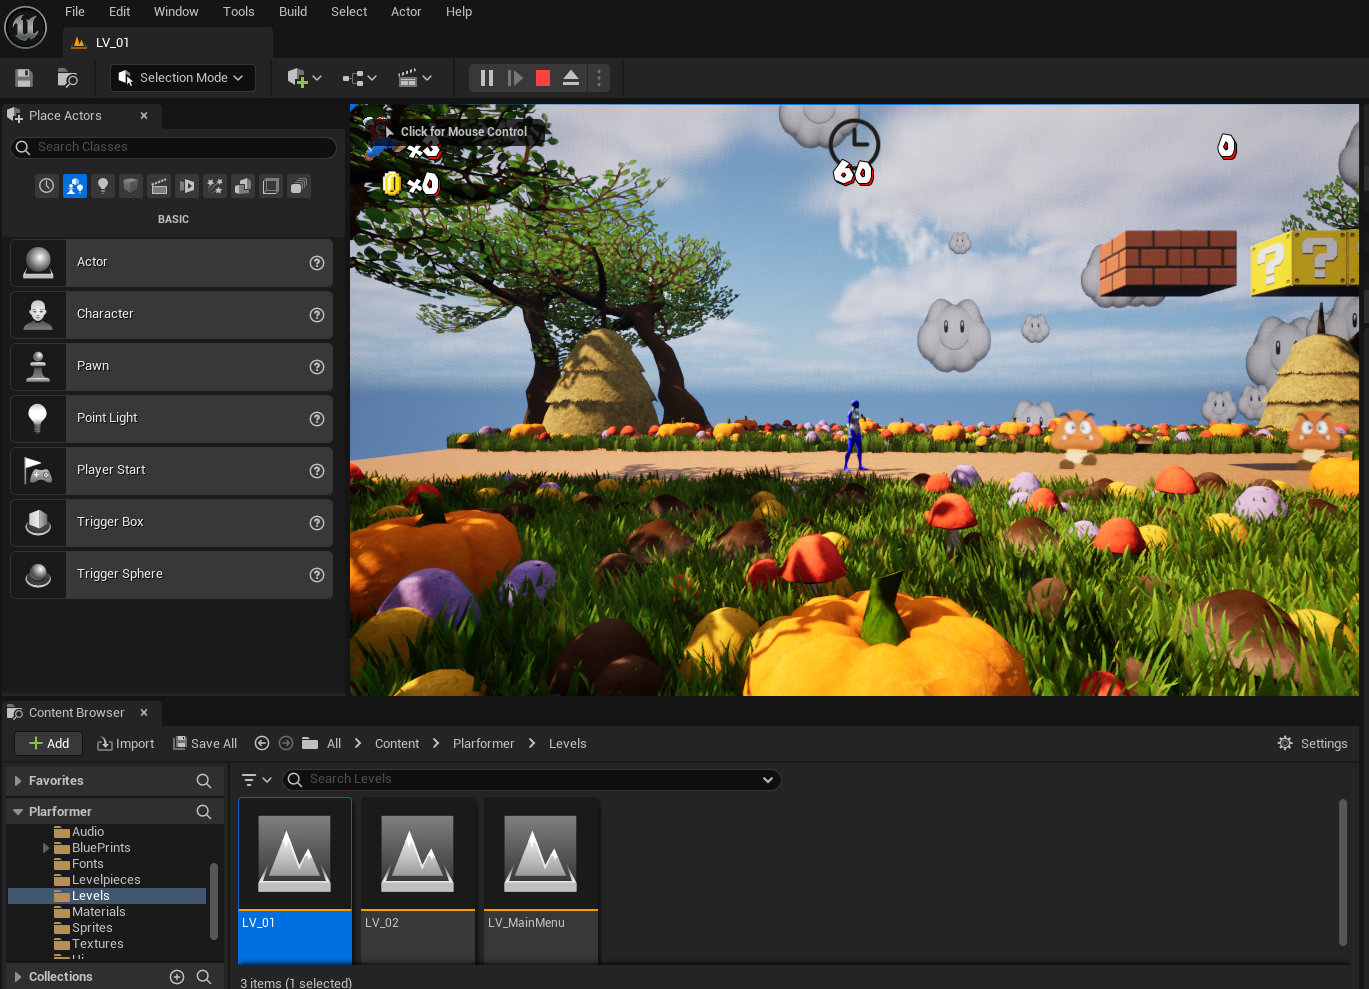Viewport: 1369px width, 989px height.
Task: Stop the play session
Action: point(543,78)
